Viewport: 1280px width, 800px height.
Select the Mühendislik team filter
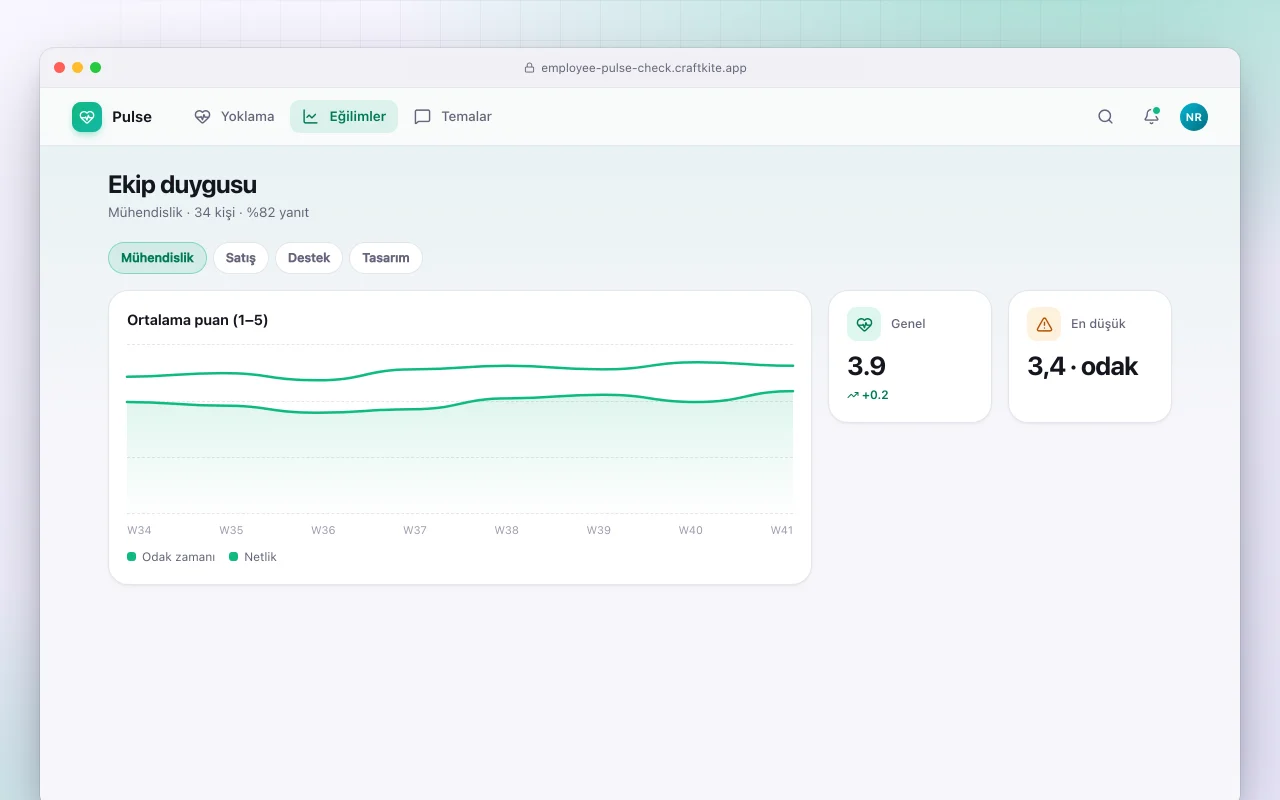coord(157,258)
